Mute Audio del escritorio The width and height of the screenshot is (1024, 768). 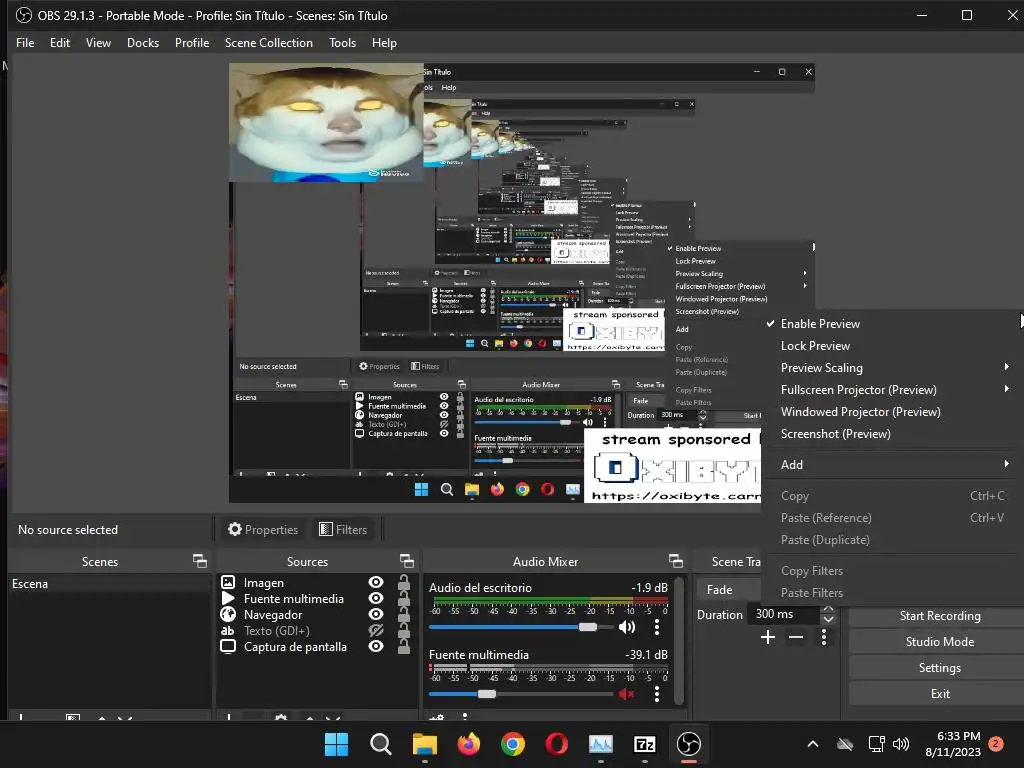click(x=627, y=627)
